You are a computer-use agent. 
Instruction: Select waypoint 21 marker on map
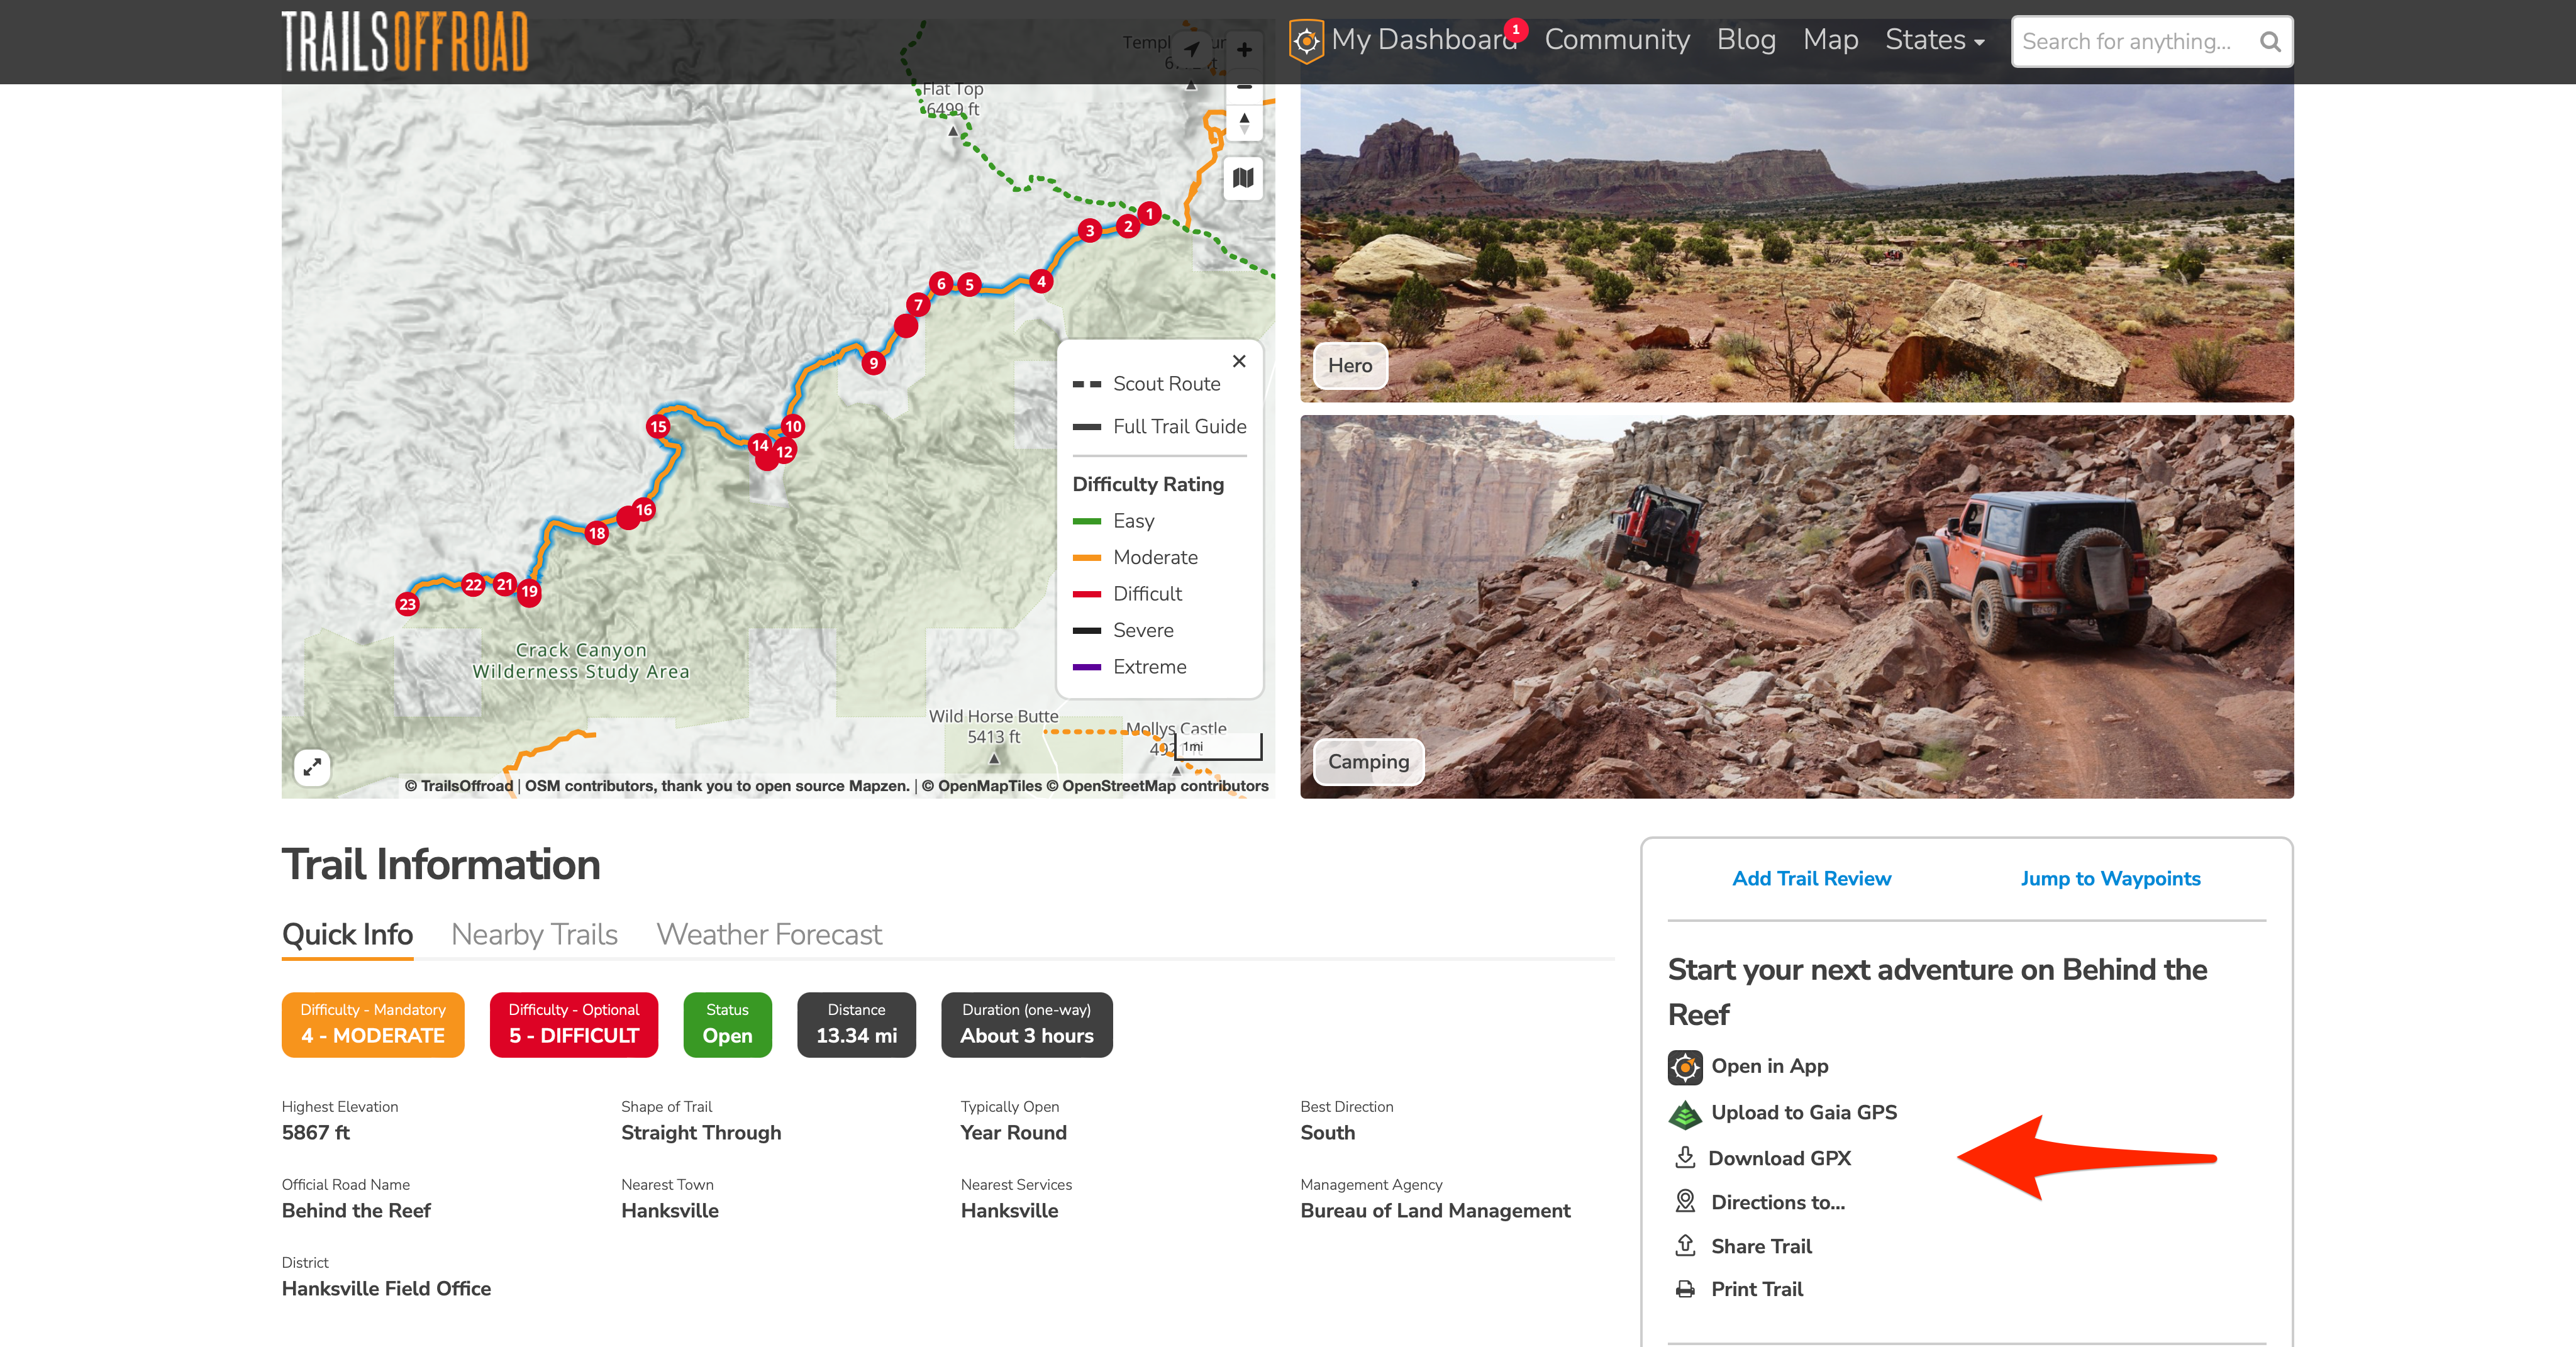pyautogui.click(x=505, y=584)
